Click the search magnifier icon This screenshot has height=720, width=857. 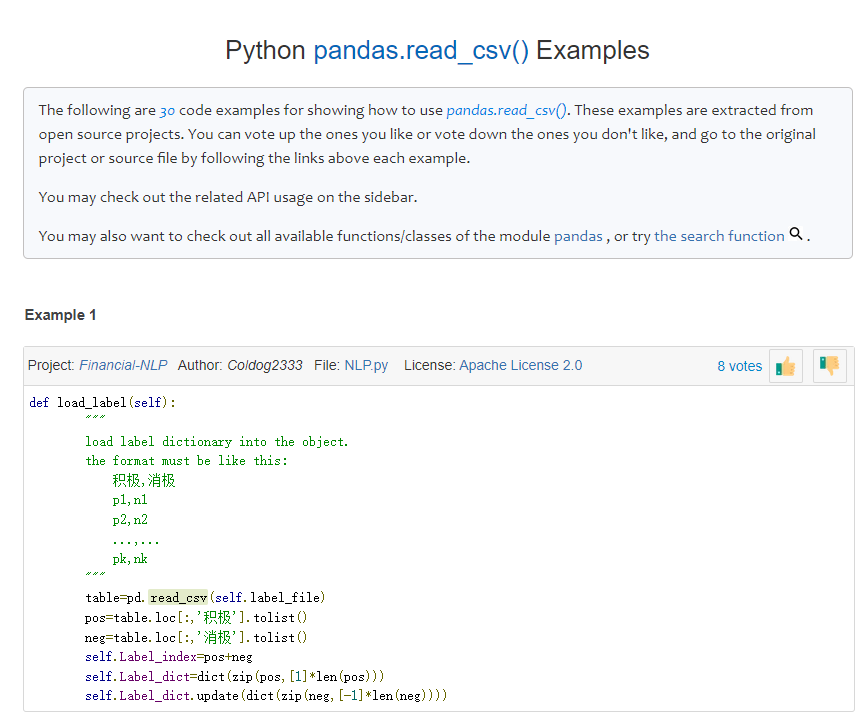796,234
